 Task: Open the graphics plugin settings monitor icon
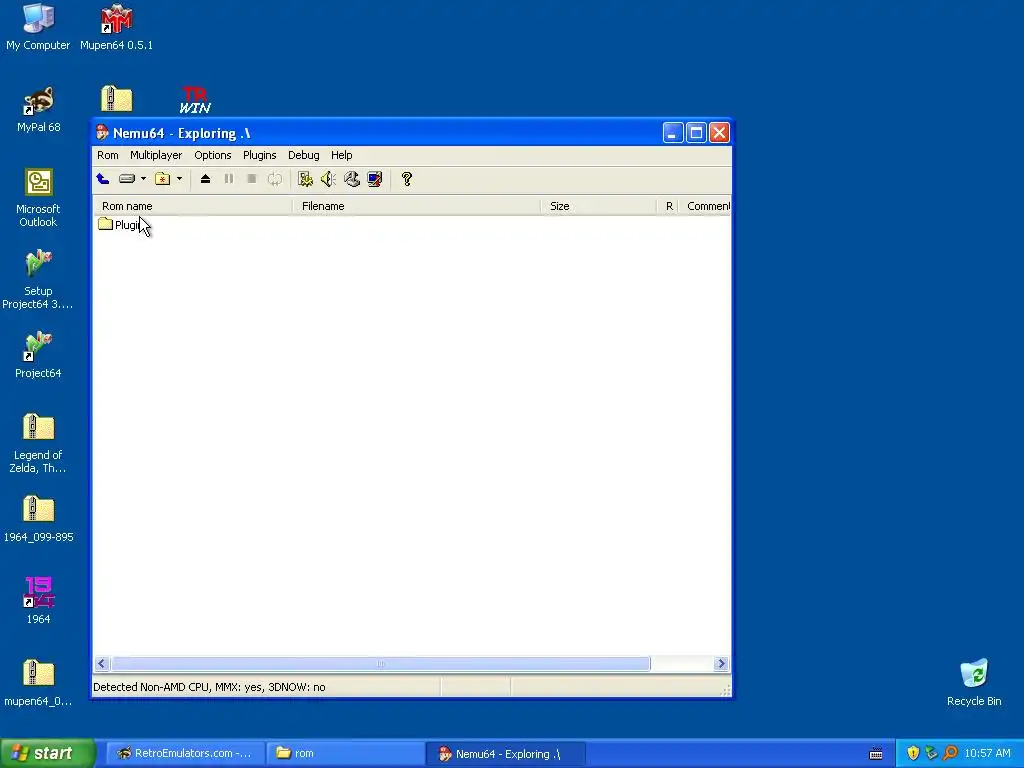pos(375,179)
